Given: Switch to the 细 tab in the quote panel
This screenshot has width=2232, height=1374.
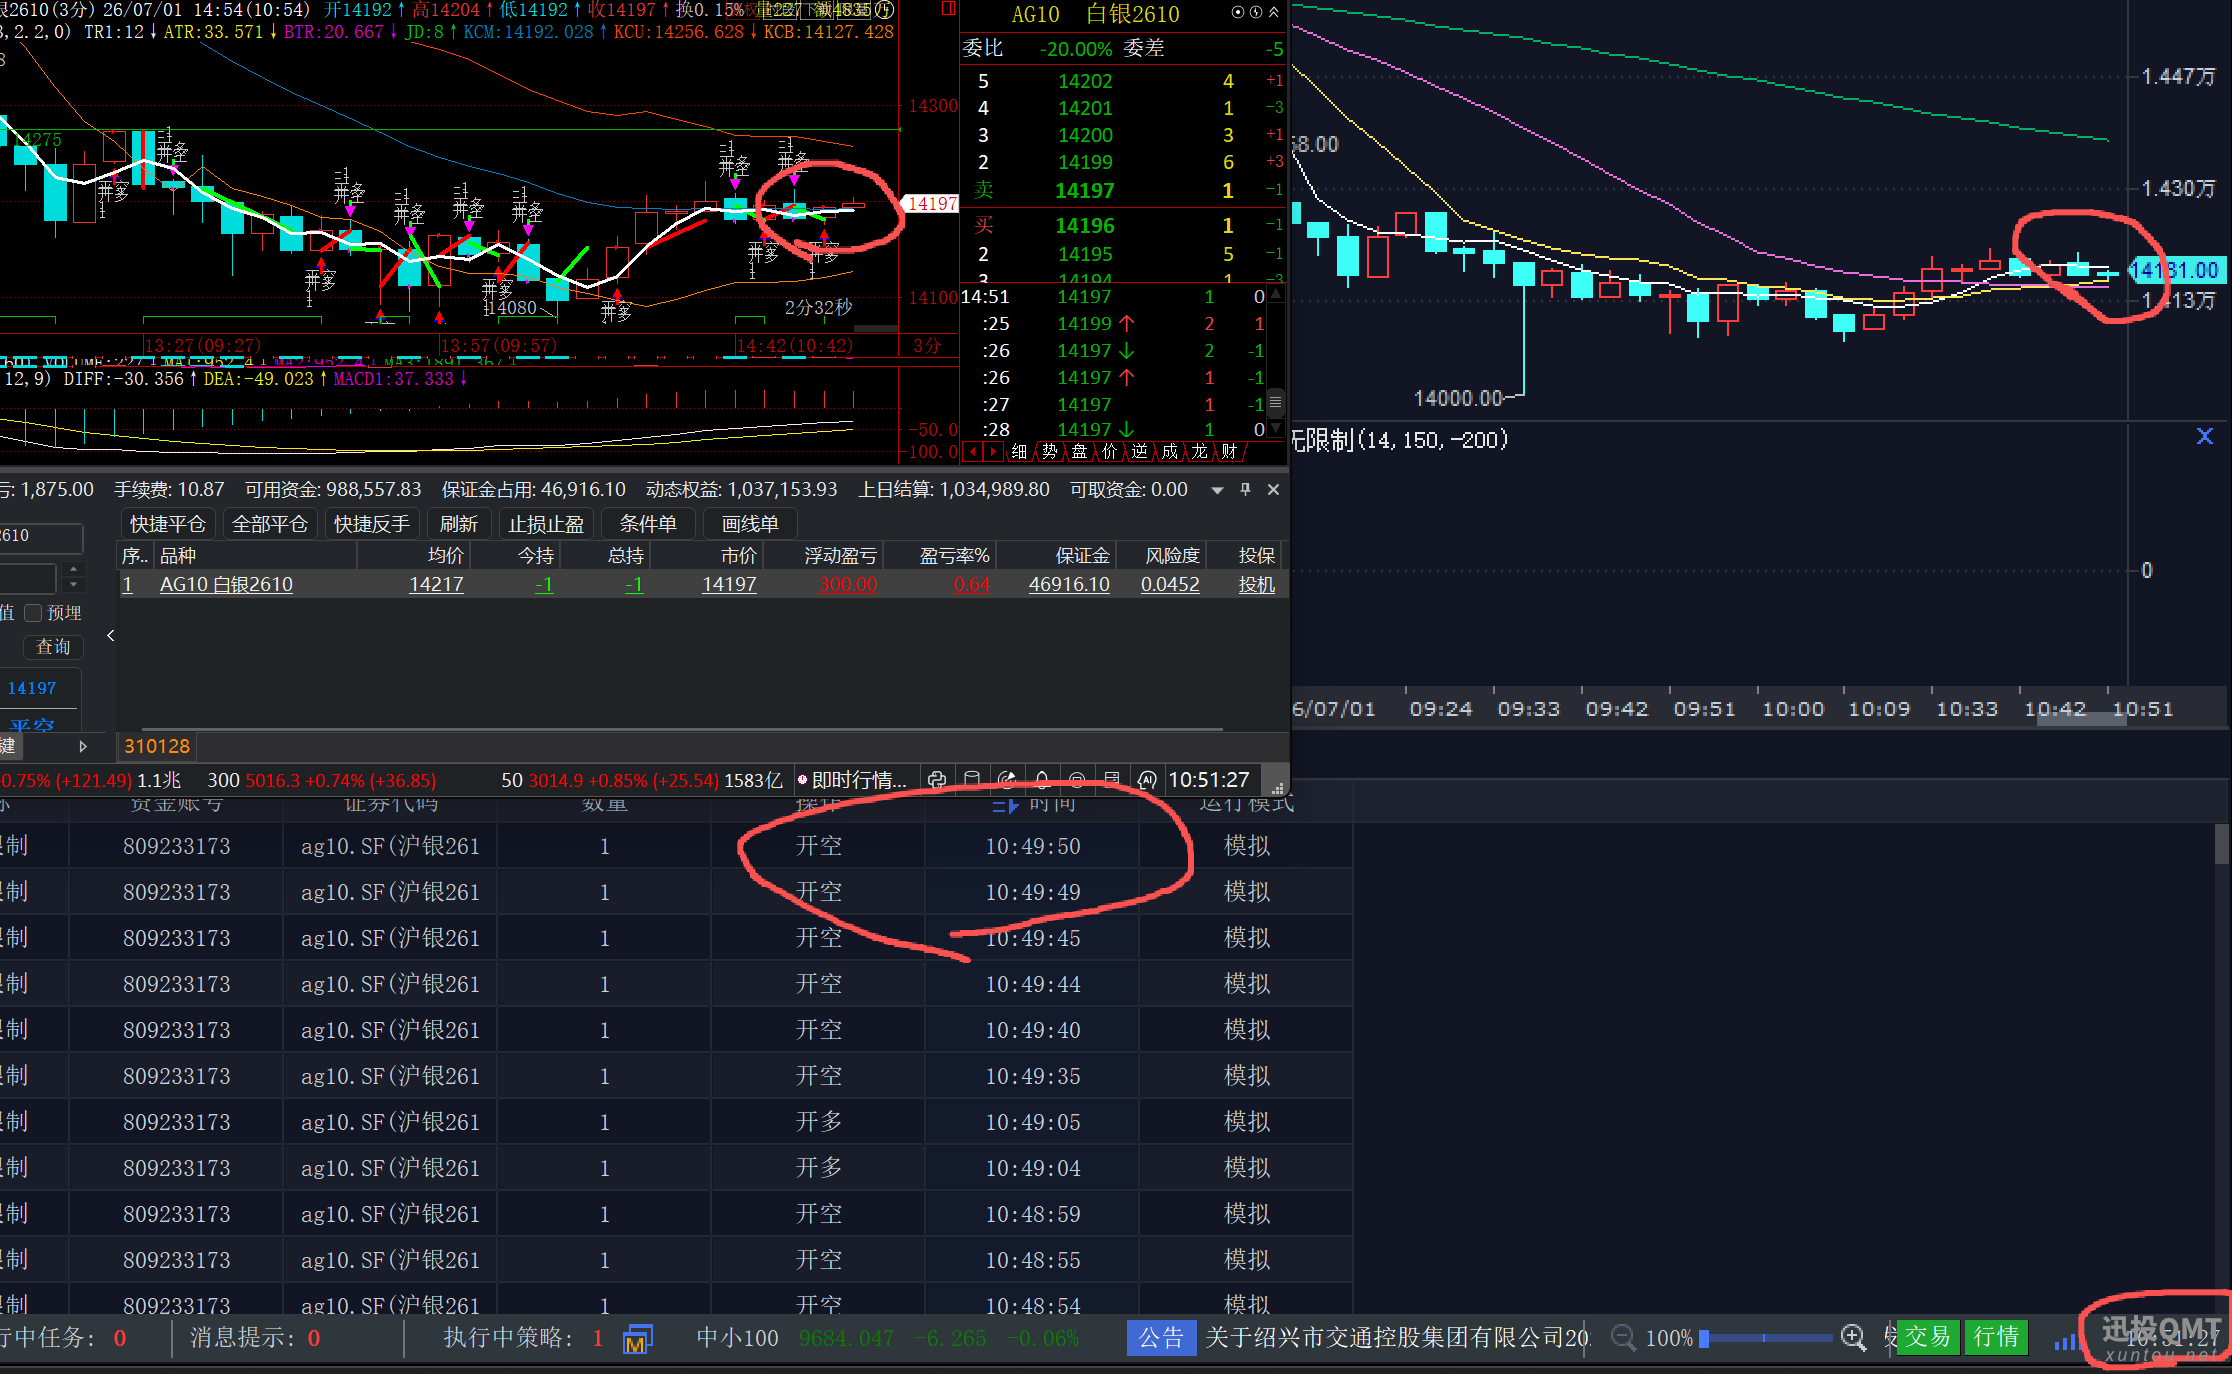Looking at the screenshot, I should pyautogui.click(x=1019, y=452).
